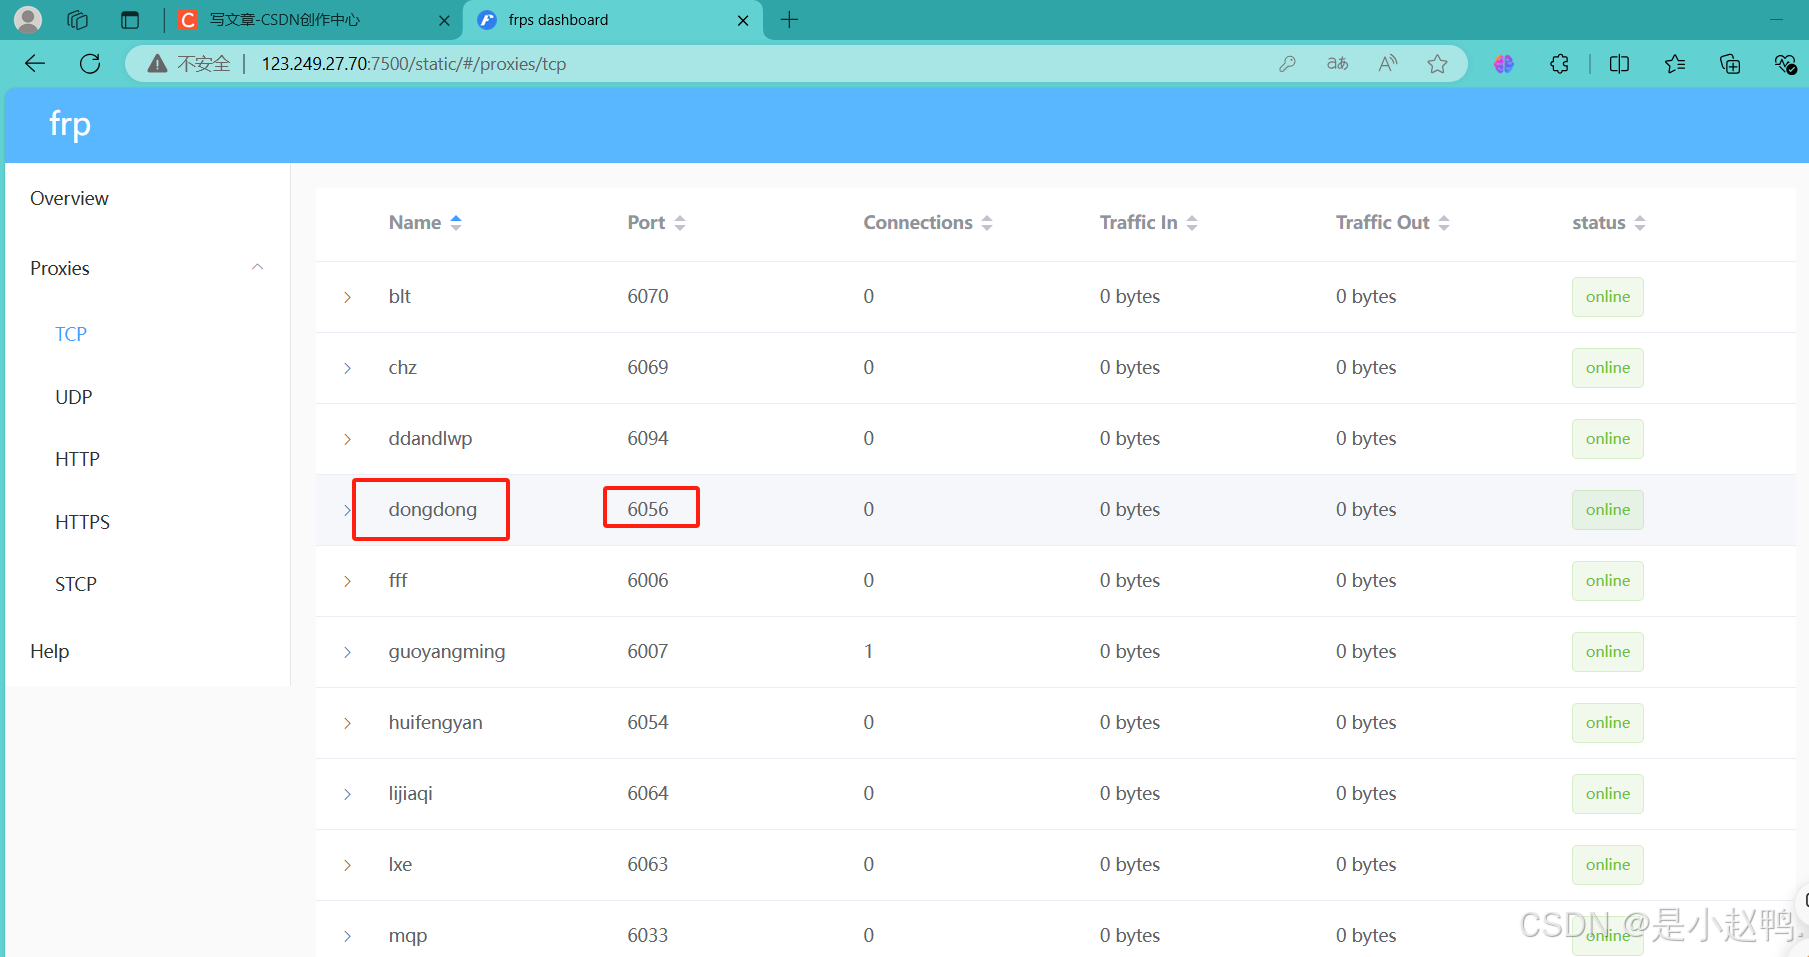Select the huifengyan name cell
Screen dimensions: 1809x957
pos(435,723)
